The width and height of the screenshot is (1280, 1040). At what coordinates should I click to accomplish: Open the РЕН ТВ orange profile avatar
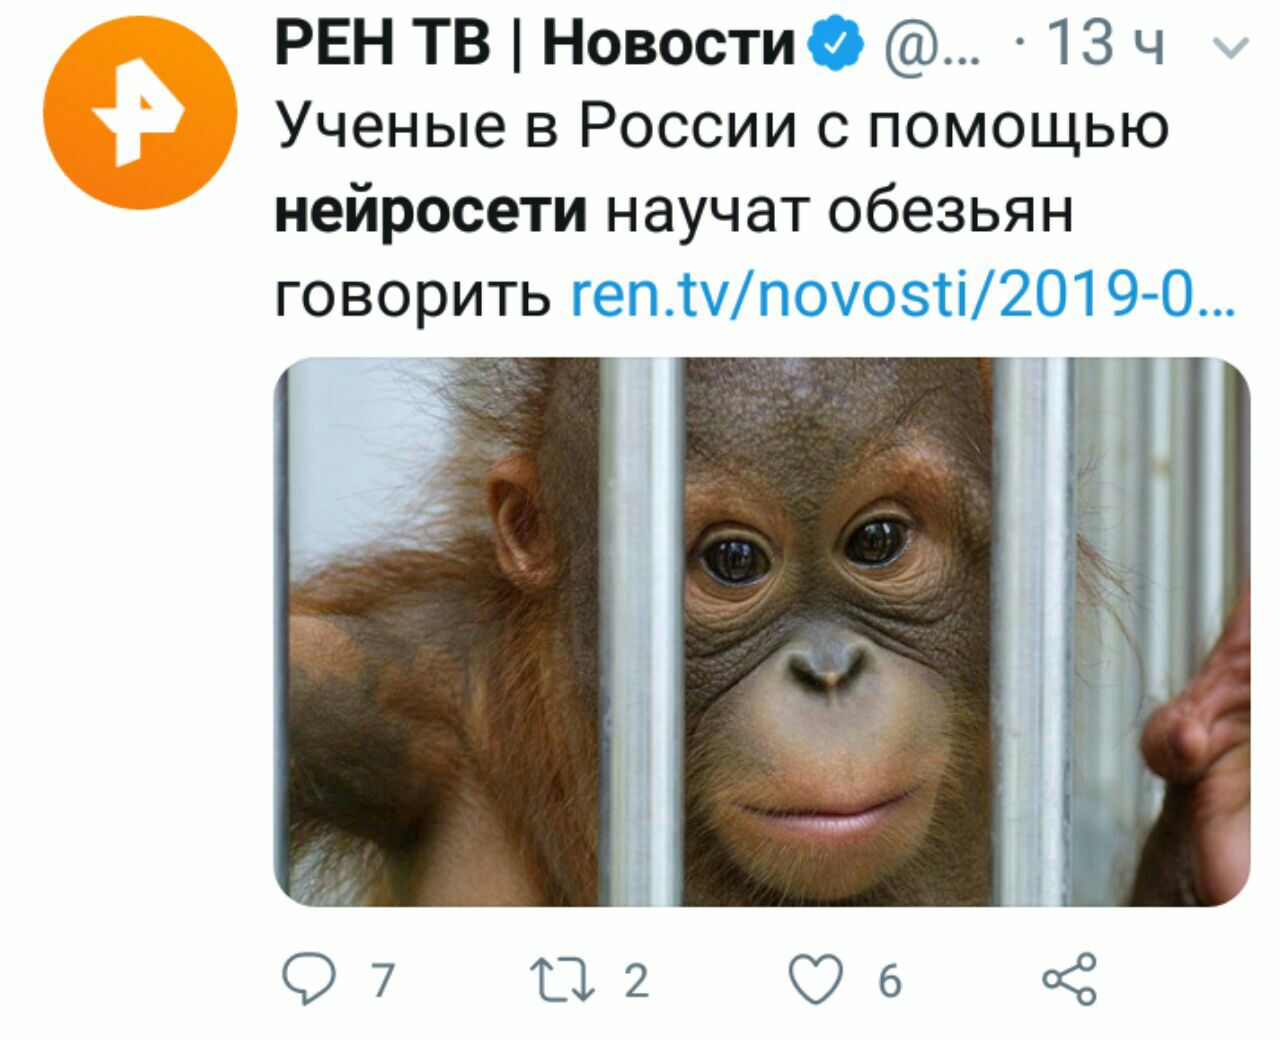tap(140, 112)
